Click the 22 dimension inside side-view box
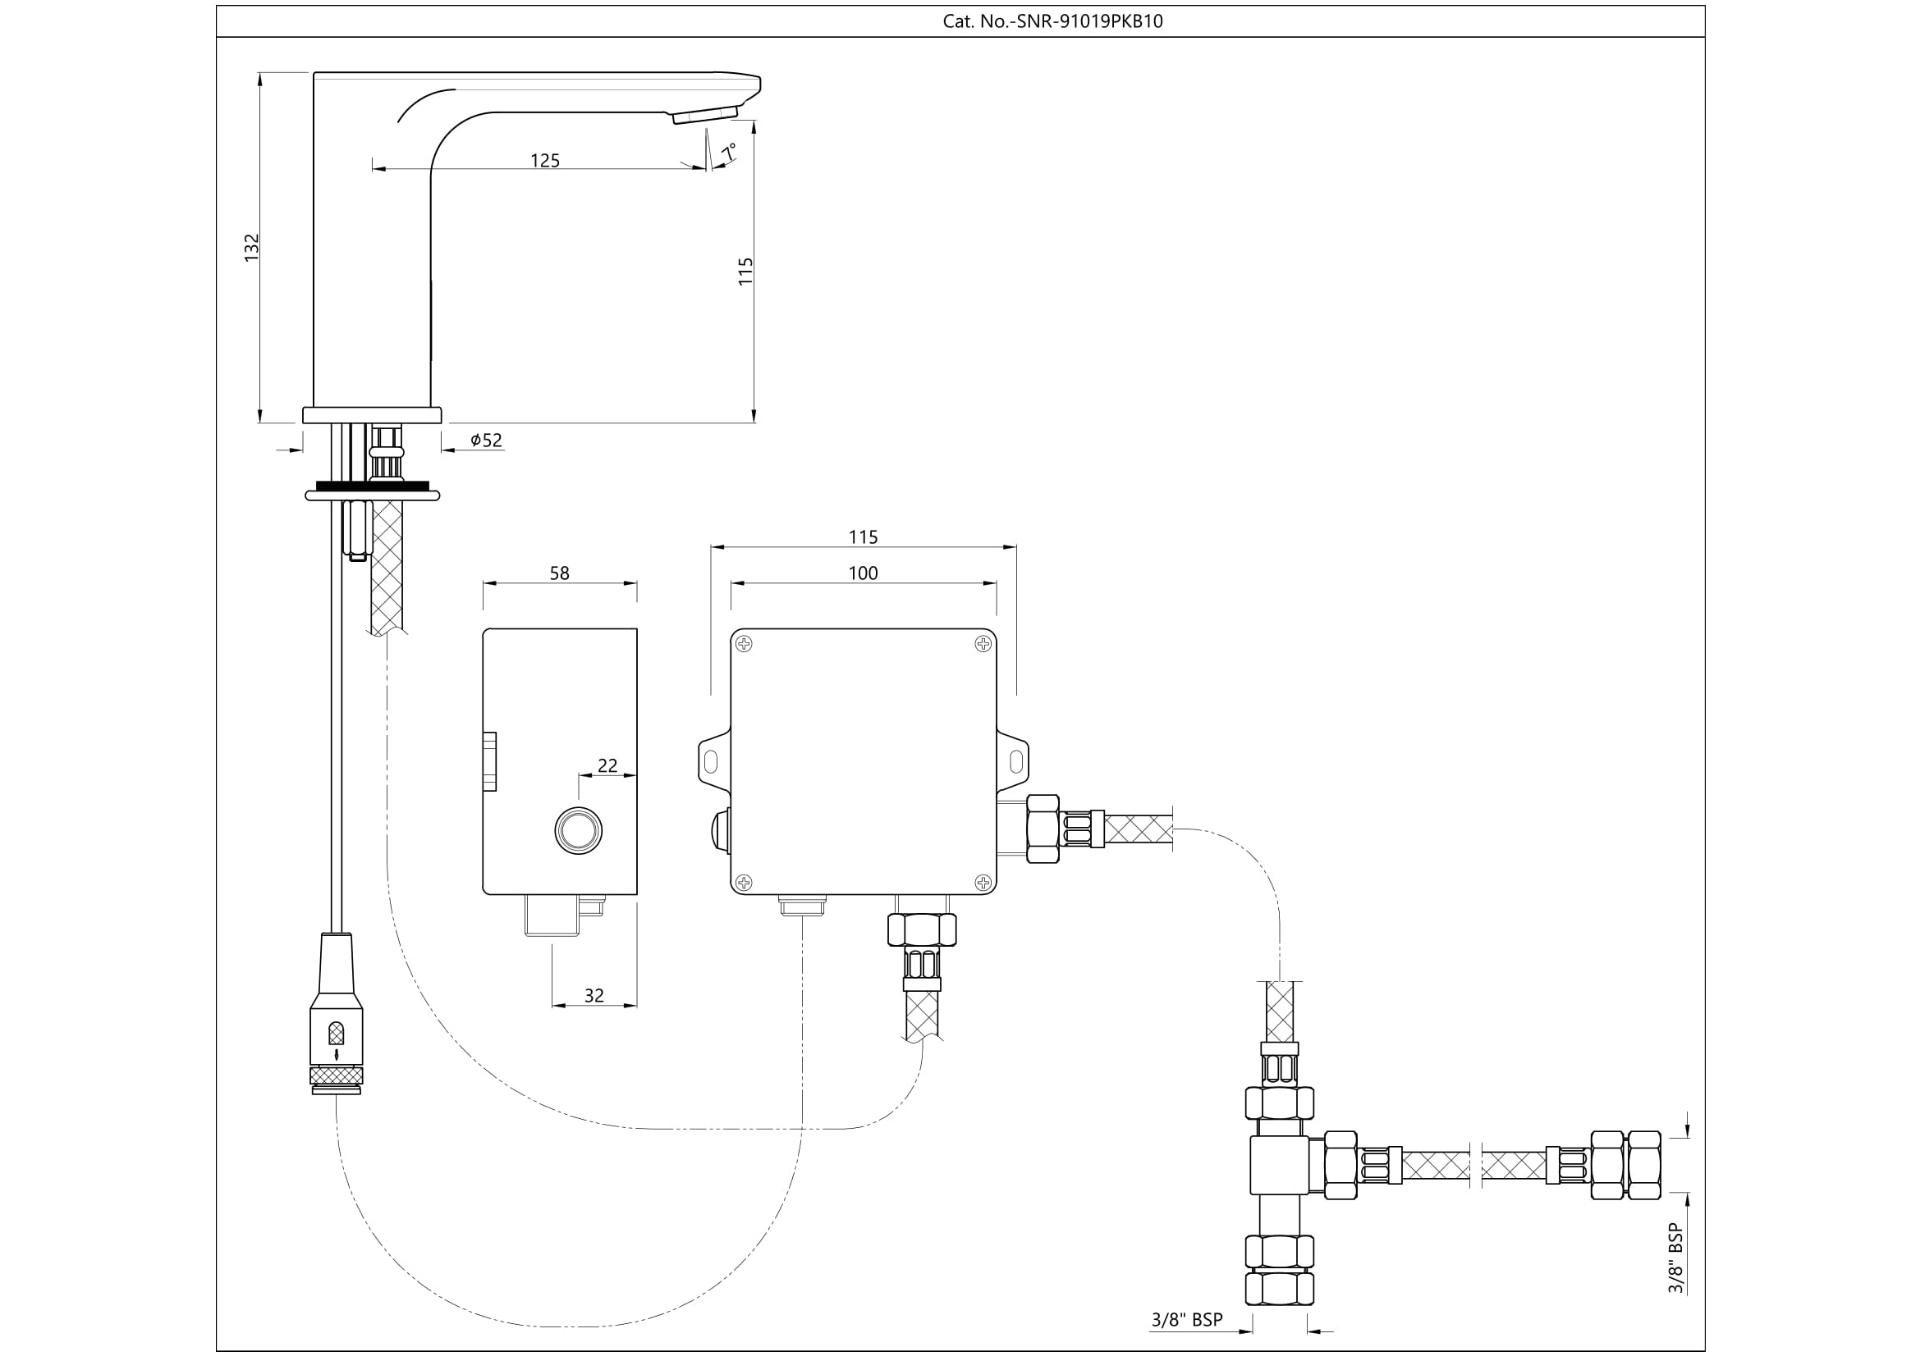 (x=607, y=765)
